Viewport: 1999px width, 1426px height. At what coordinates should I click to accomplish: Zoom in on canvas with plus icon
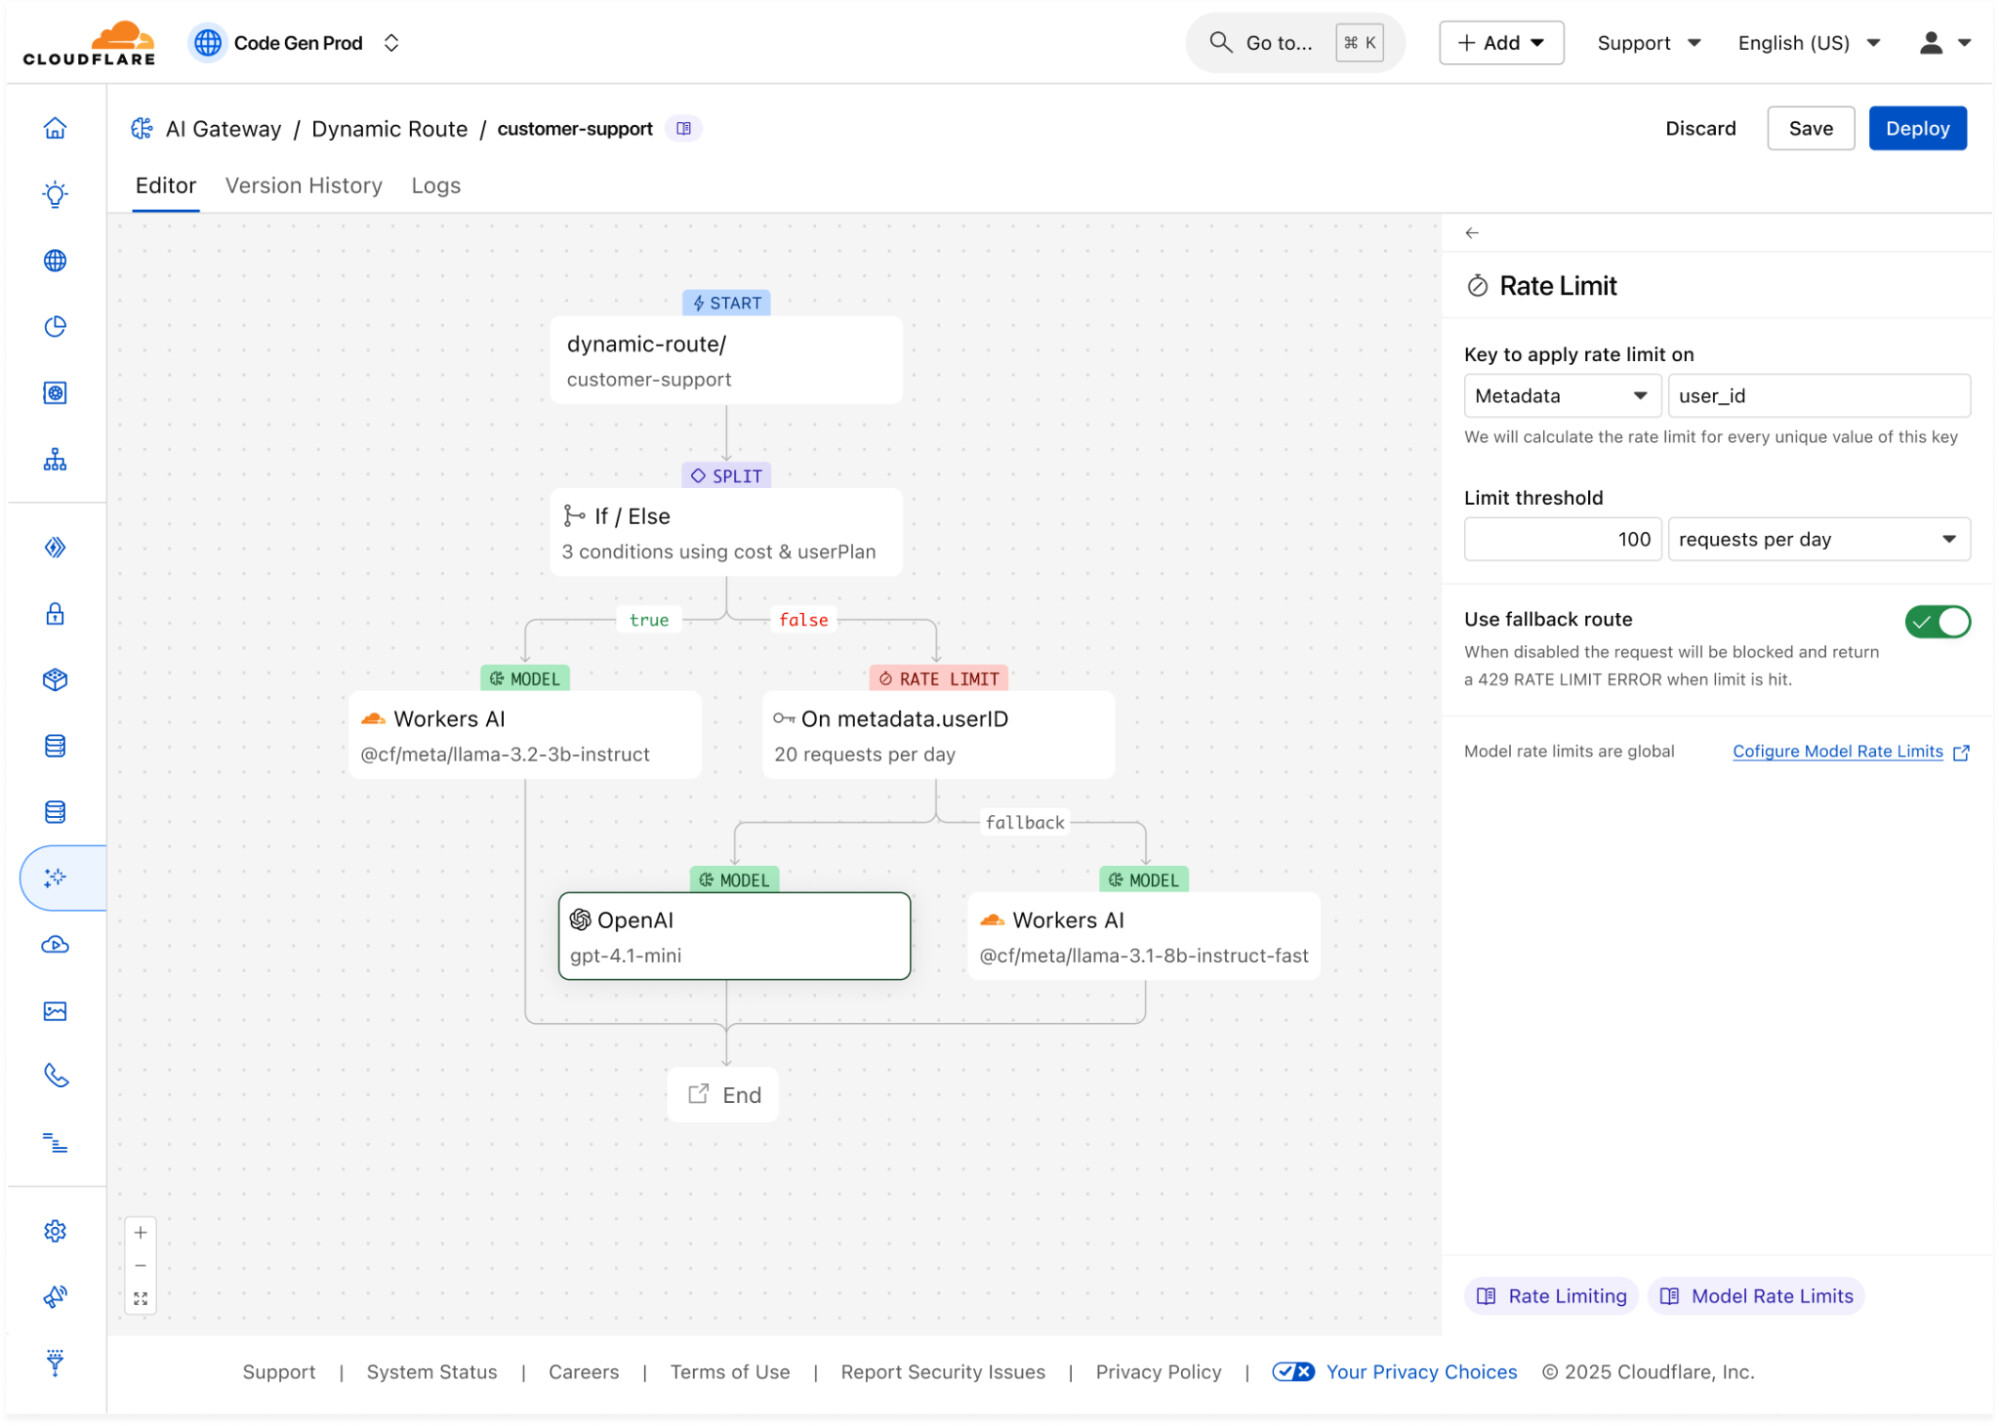(141, 1233)
